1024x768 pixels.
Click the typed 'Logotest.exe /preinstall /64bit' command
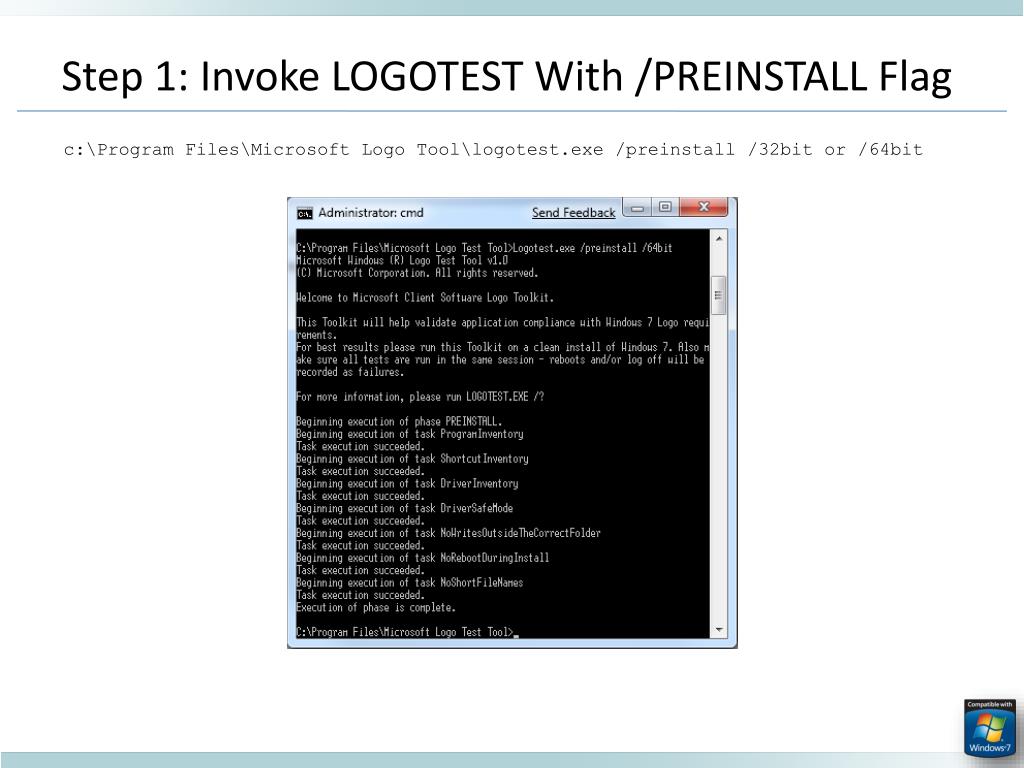tap(592, 248)
